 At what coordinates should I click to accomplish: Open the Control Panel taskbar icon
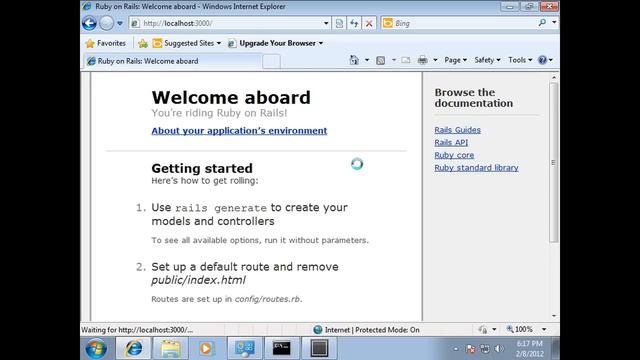click(244, 349)
